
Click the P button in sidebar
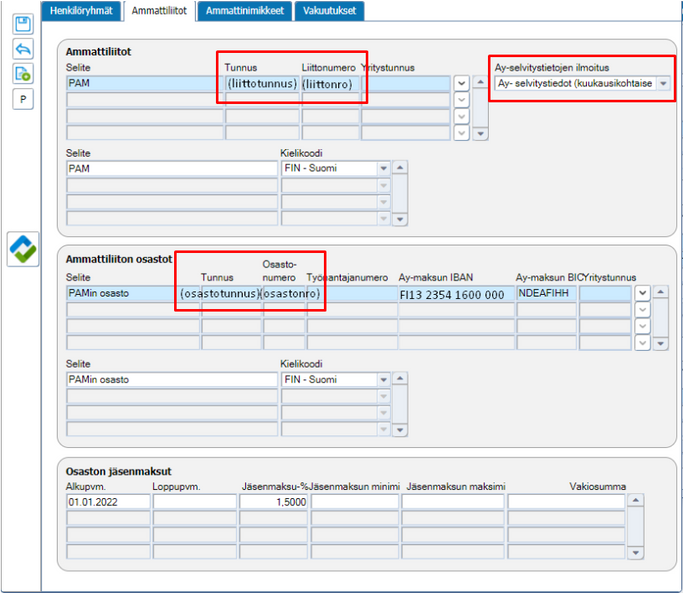click(x=23, y=99)
